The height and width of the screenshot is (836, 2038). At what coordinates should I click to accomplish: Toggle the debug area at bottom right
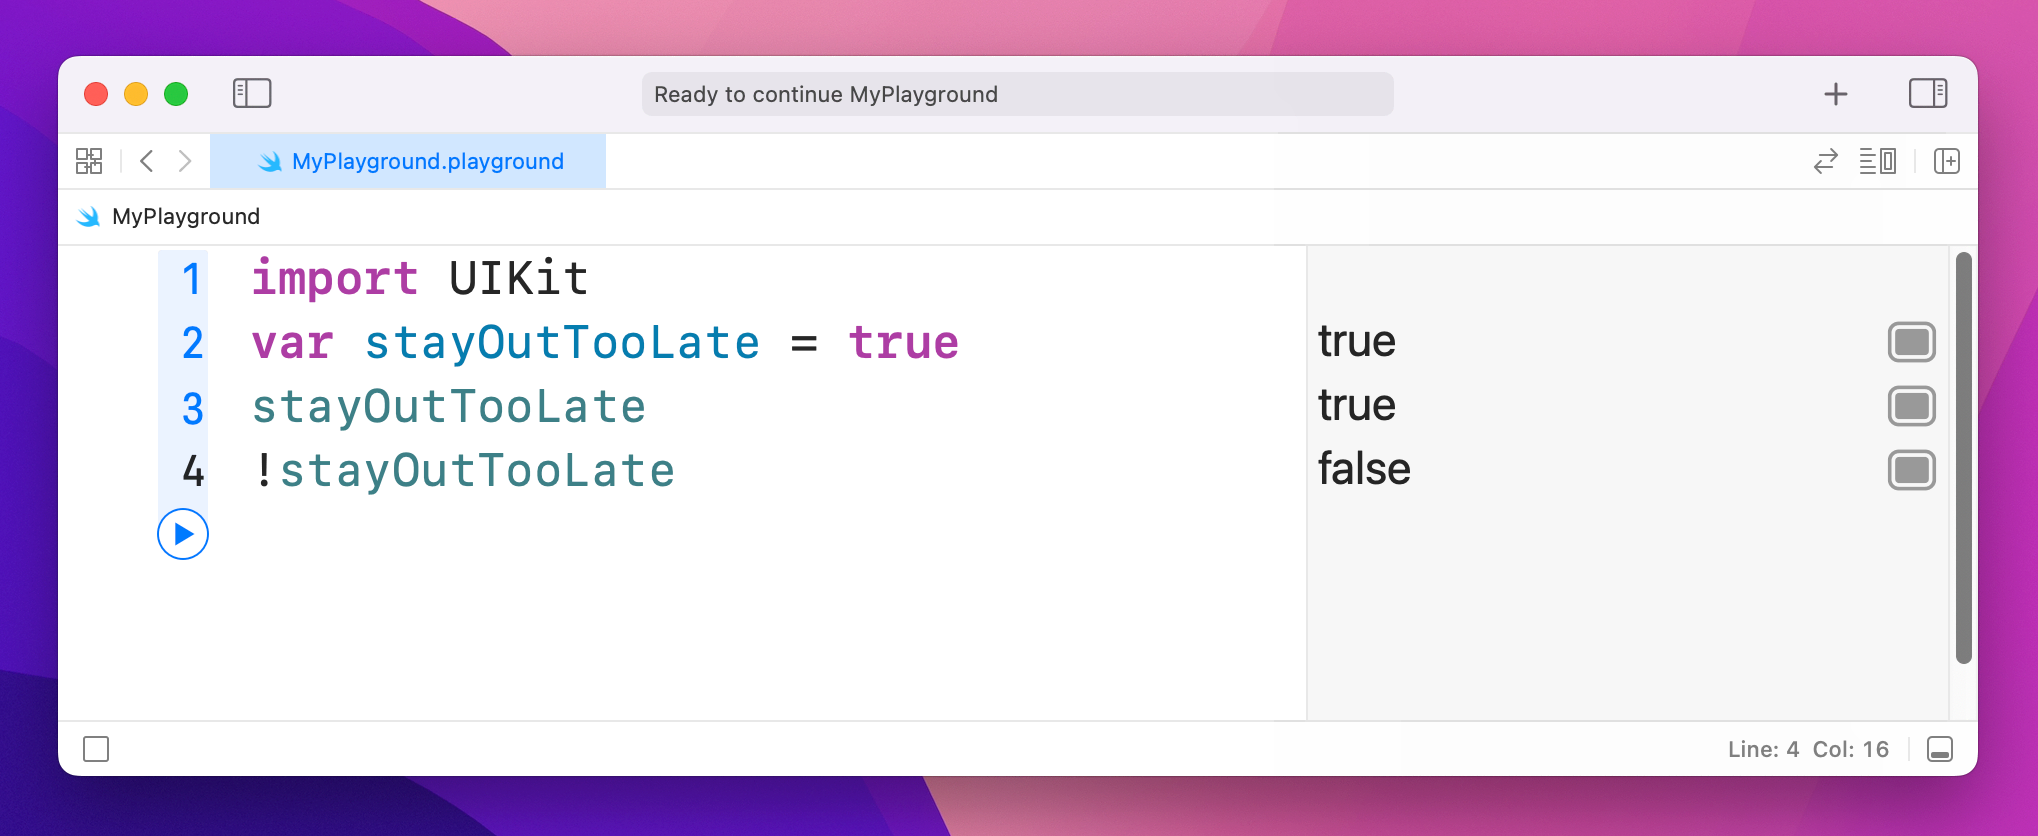1939,749
